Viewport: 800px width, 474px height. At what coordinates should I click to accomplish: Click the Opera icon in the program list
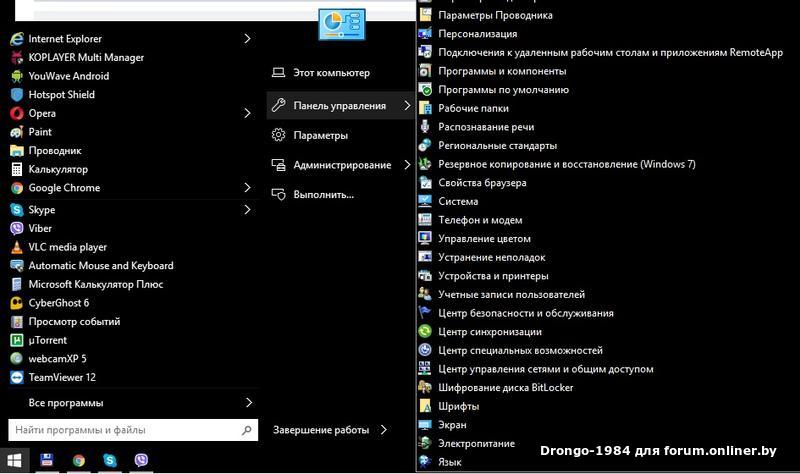point(17,113)
